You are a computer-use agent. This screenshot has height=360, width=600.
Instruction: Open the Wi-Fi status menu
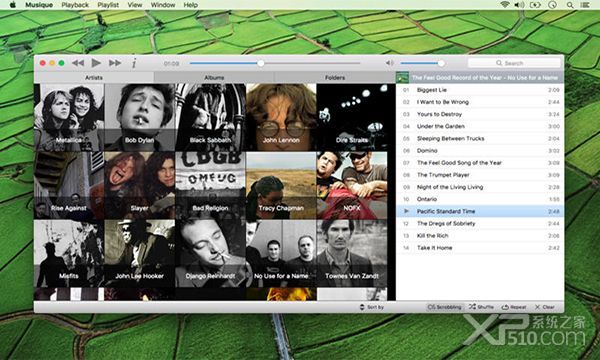point(505,5)
